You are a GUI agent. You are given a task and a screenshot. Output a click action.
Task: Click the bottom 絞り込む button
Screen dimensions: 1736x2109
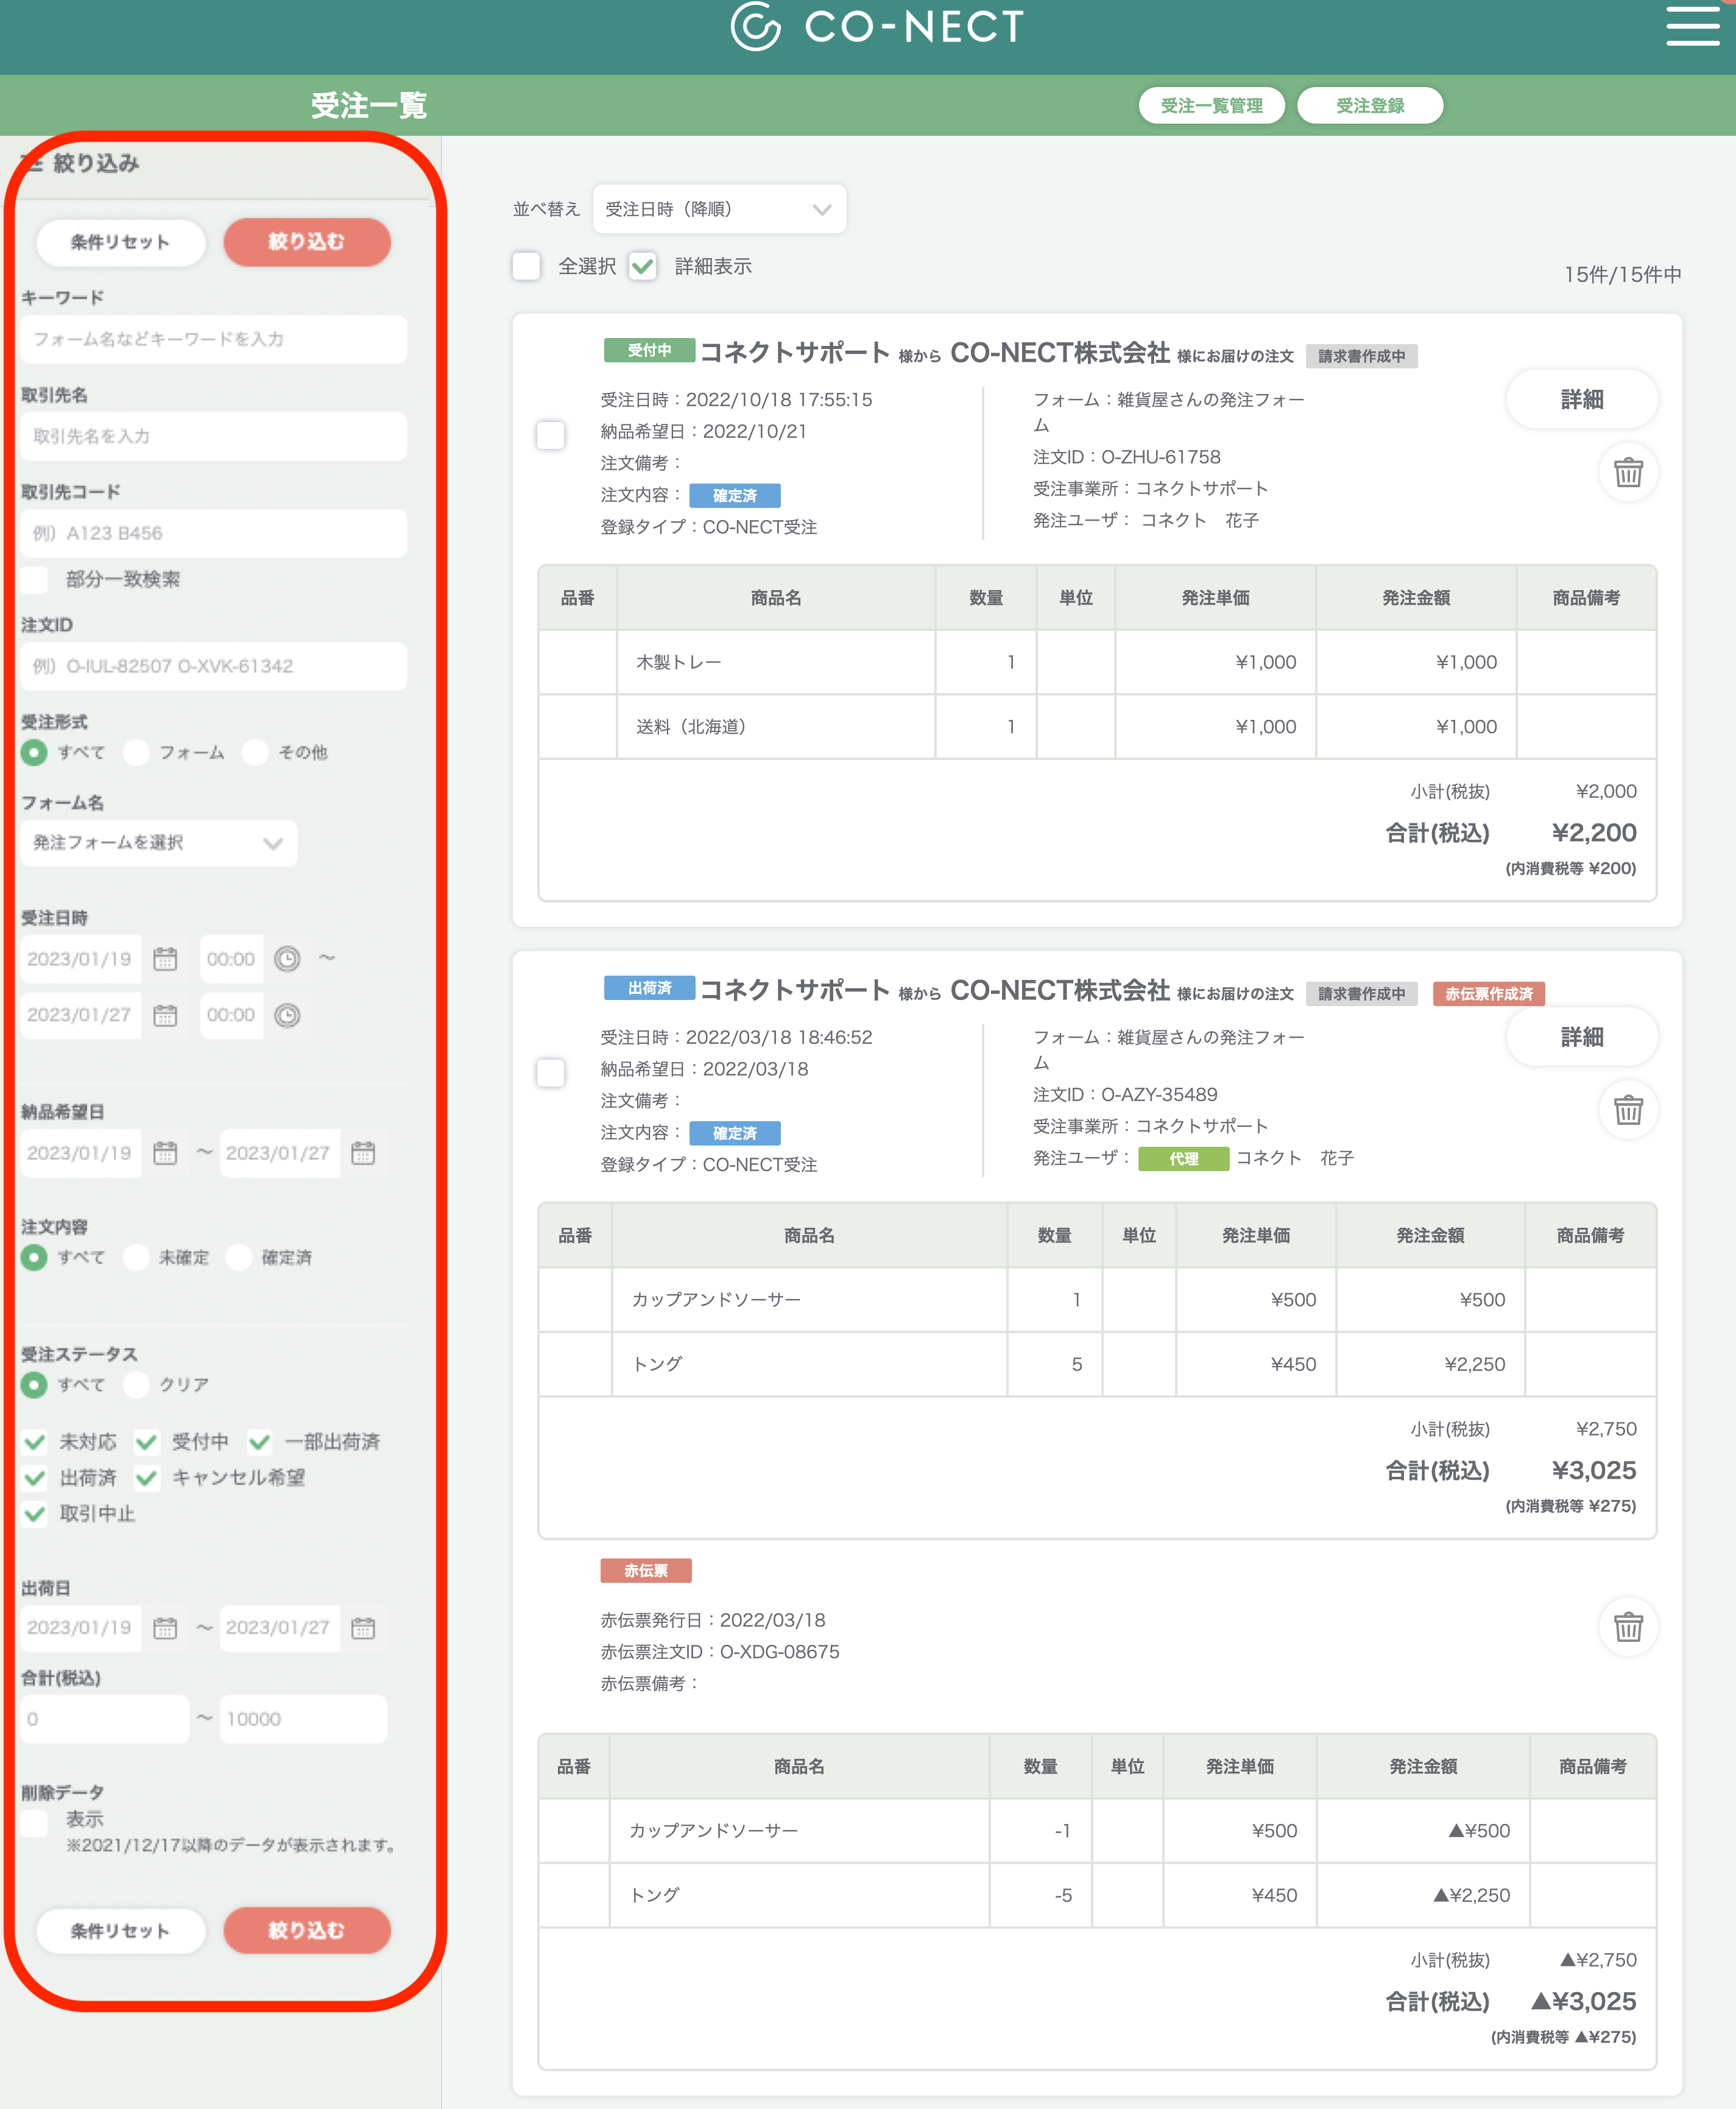coord(307,1931)
